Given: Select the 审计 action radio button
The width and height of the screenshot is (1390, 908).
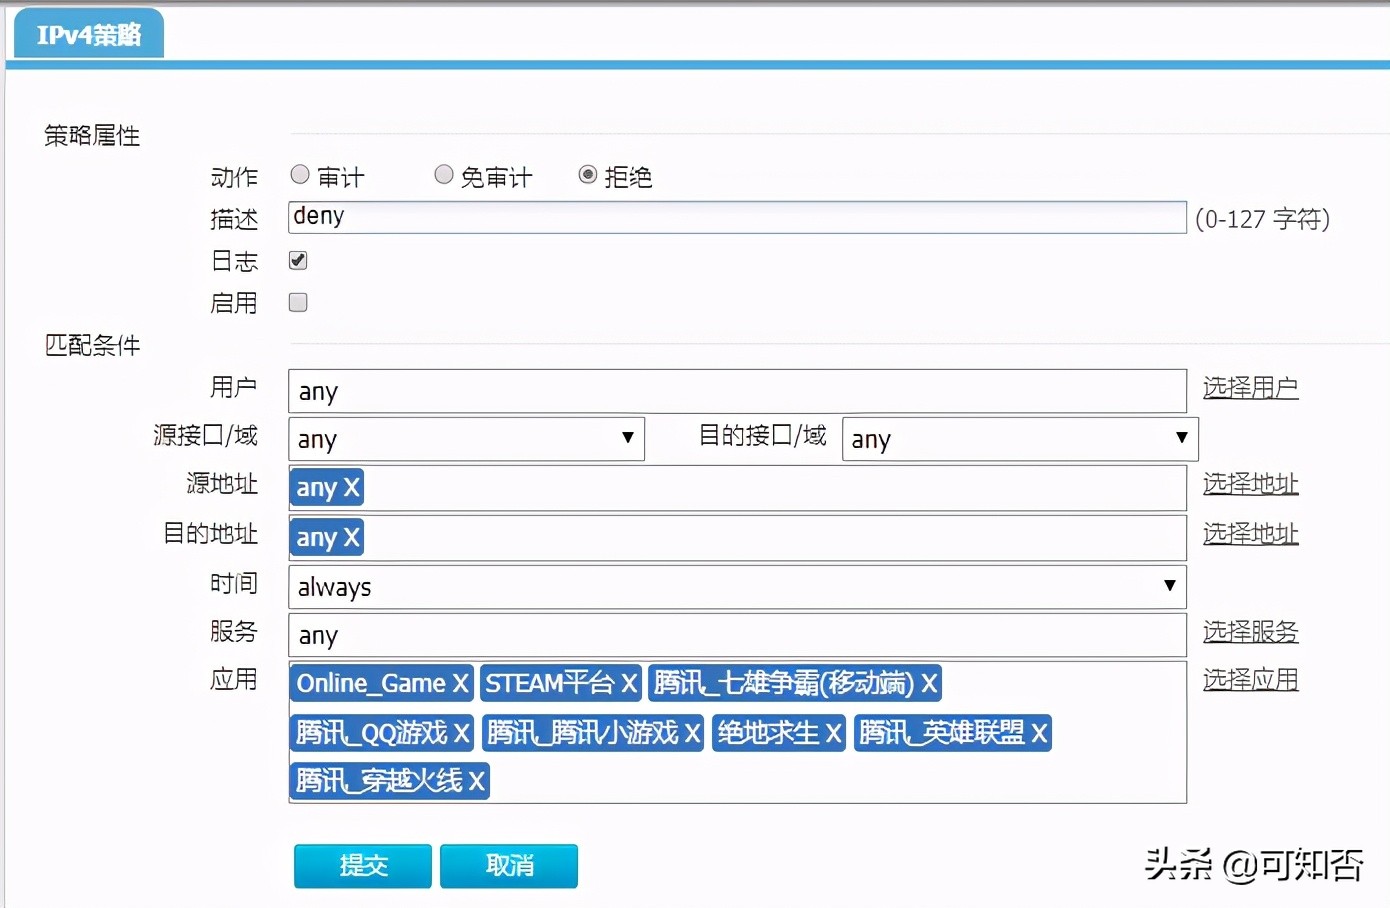Looking at the screenshot, I should pos(299,174).
